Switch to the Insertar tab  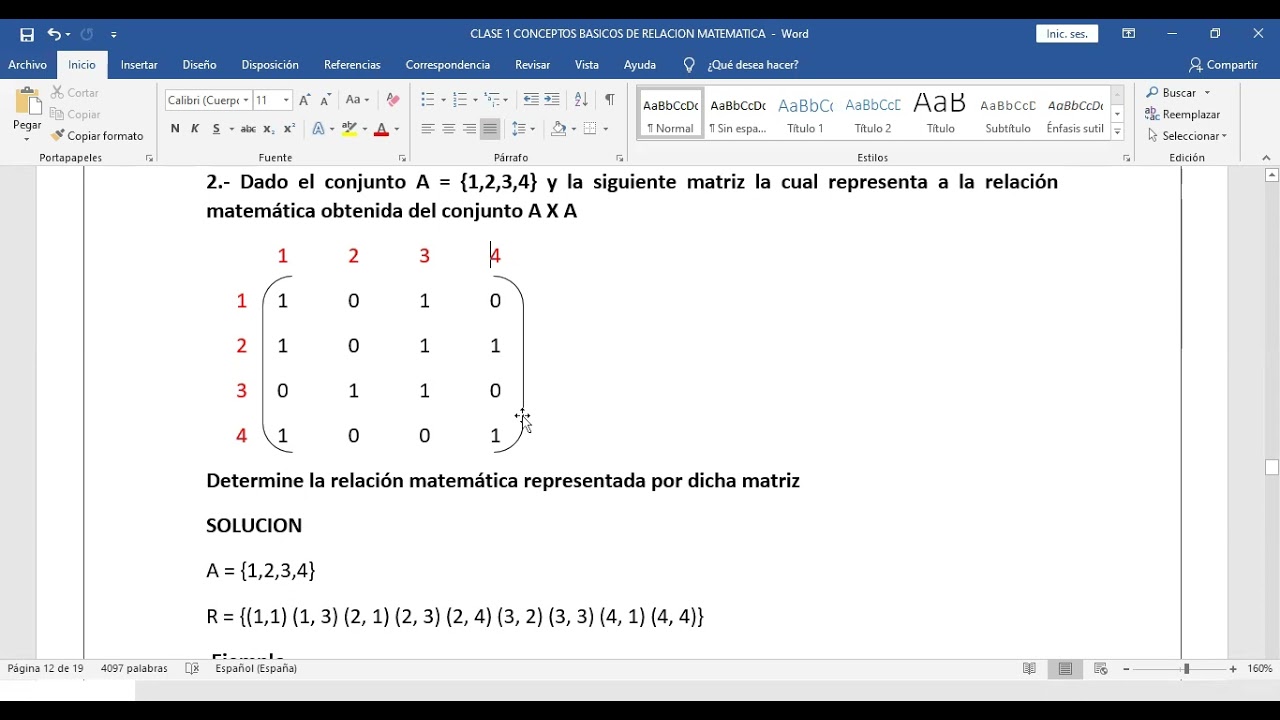139,65
